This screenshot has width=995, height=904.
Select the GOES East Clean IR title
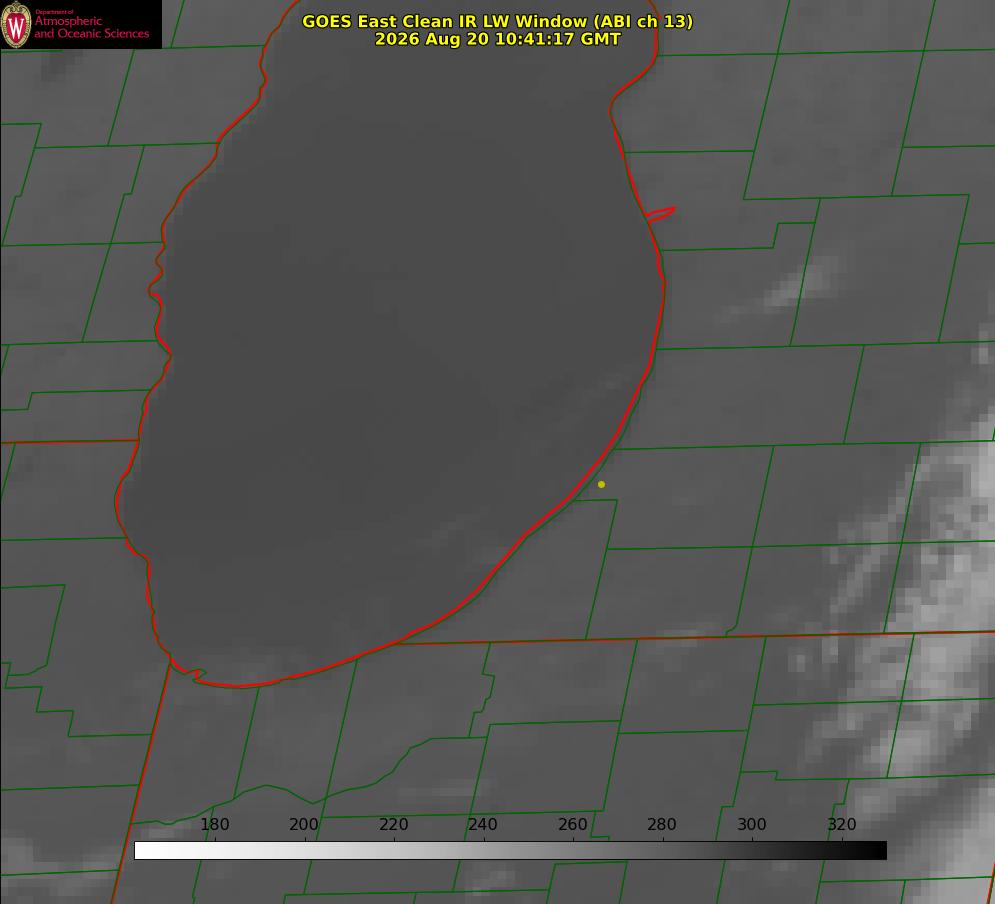(x=498, y=21)
